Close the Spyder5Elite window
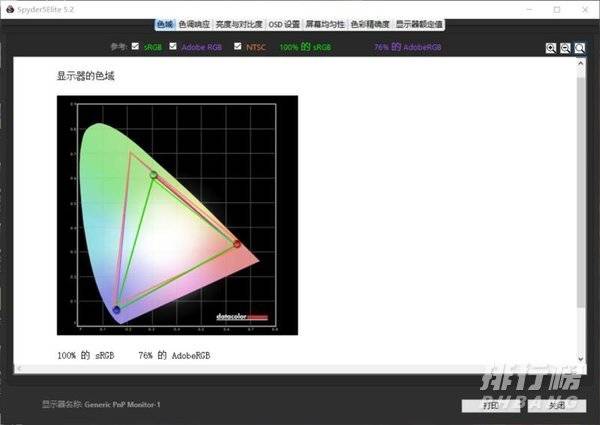The image size is (600, 425). 585,10
